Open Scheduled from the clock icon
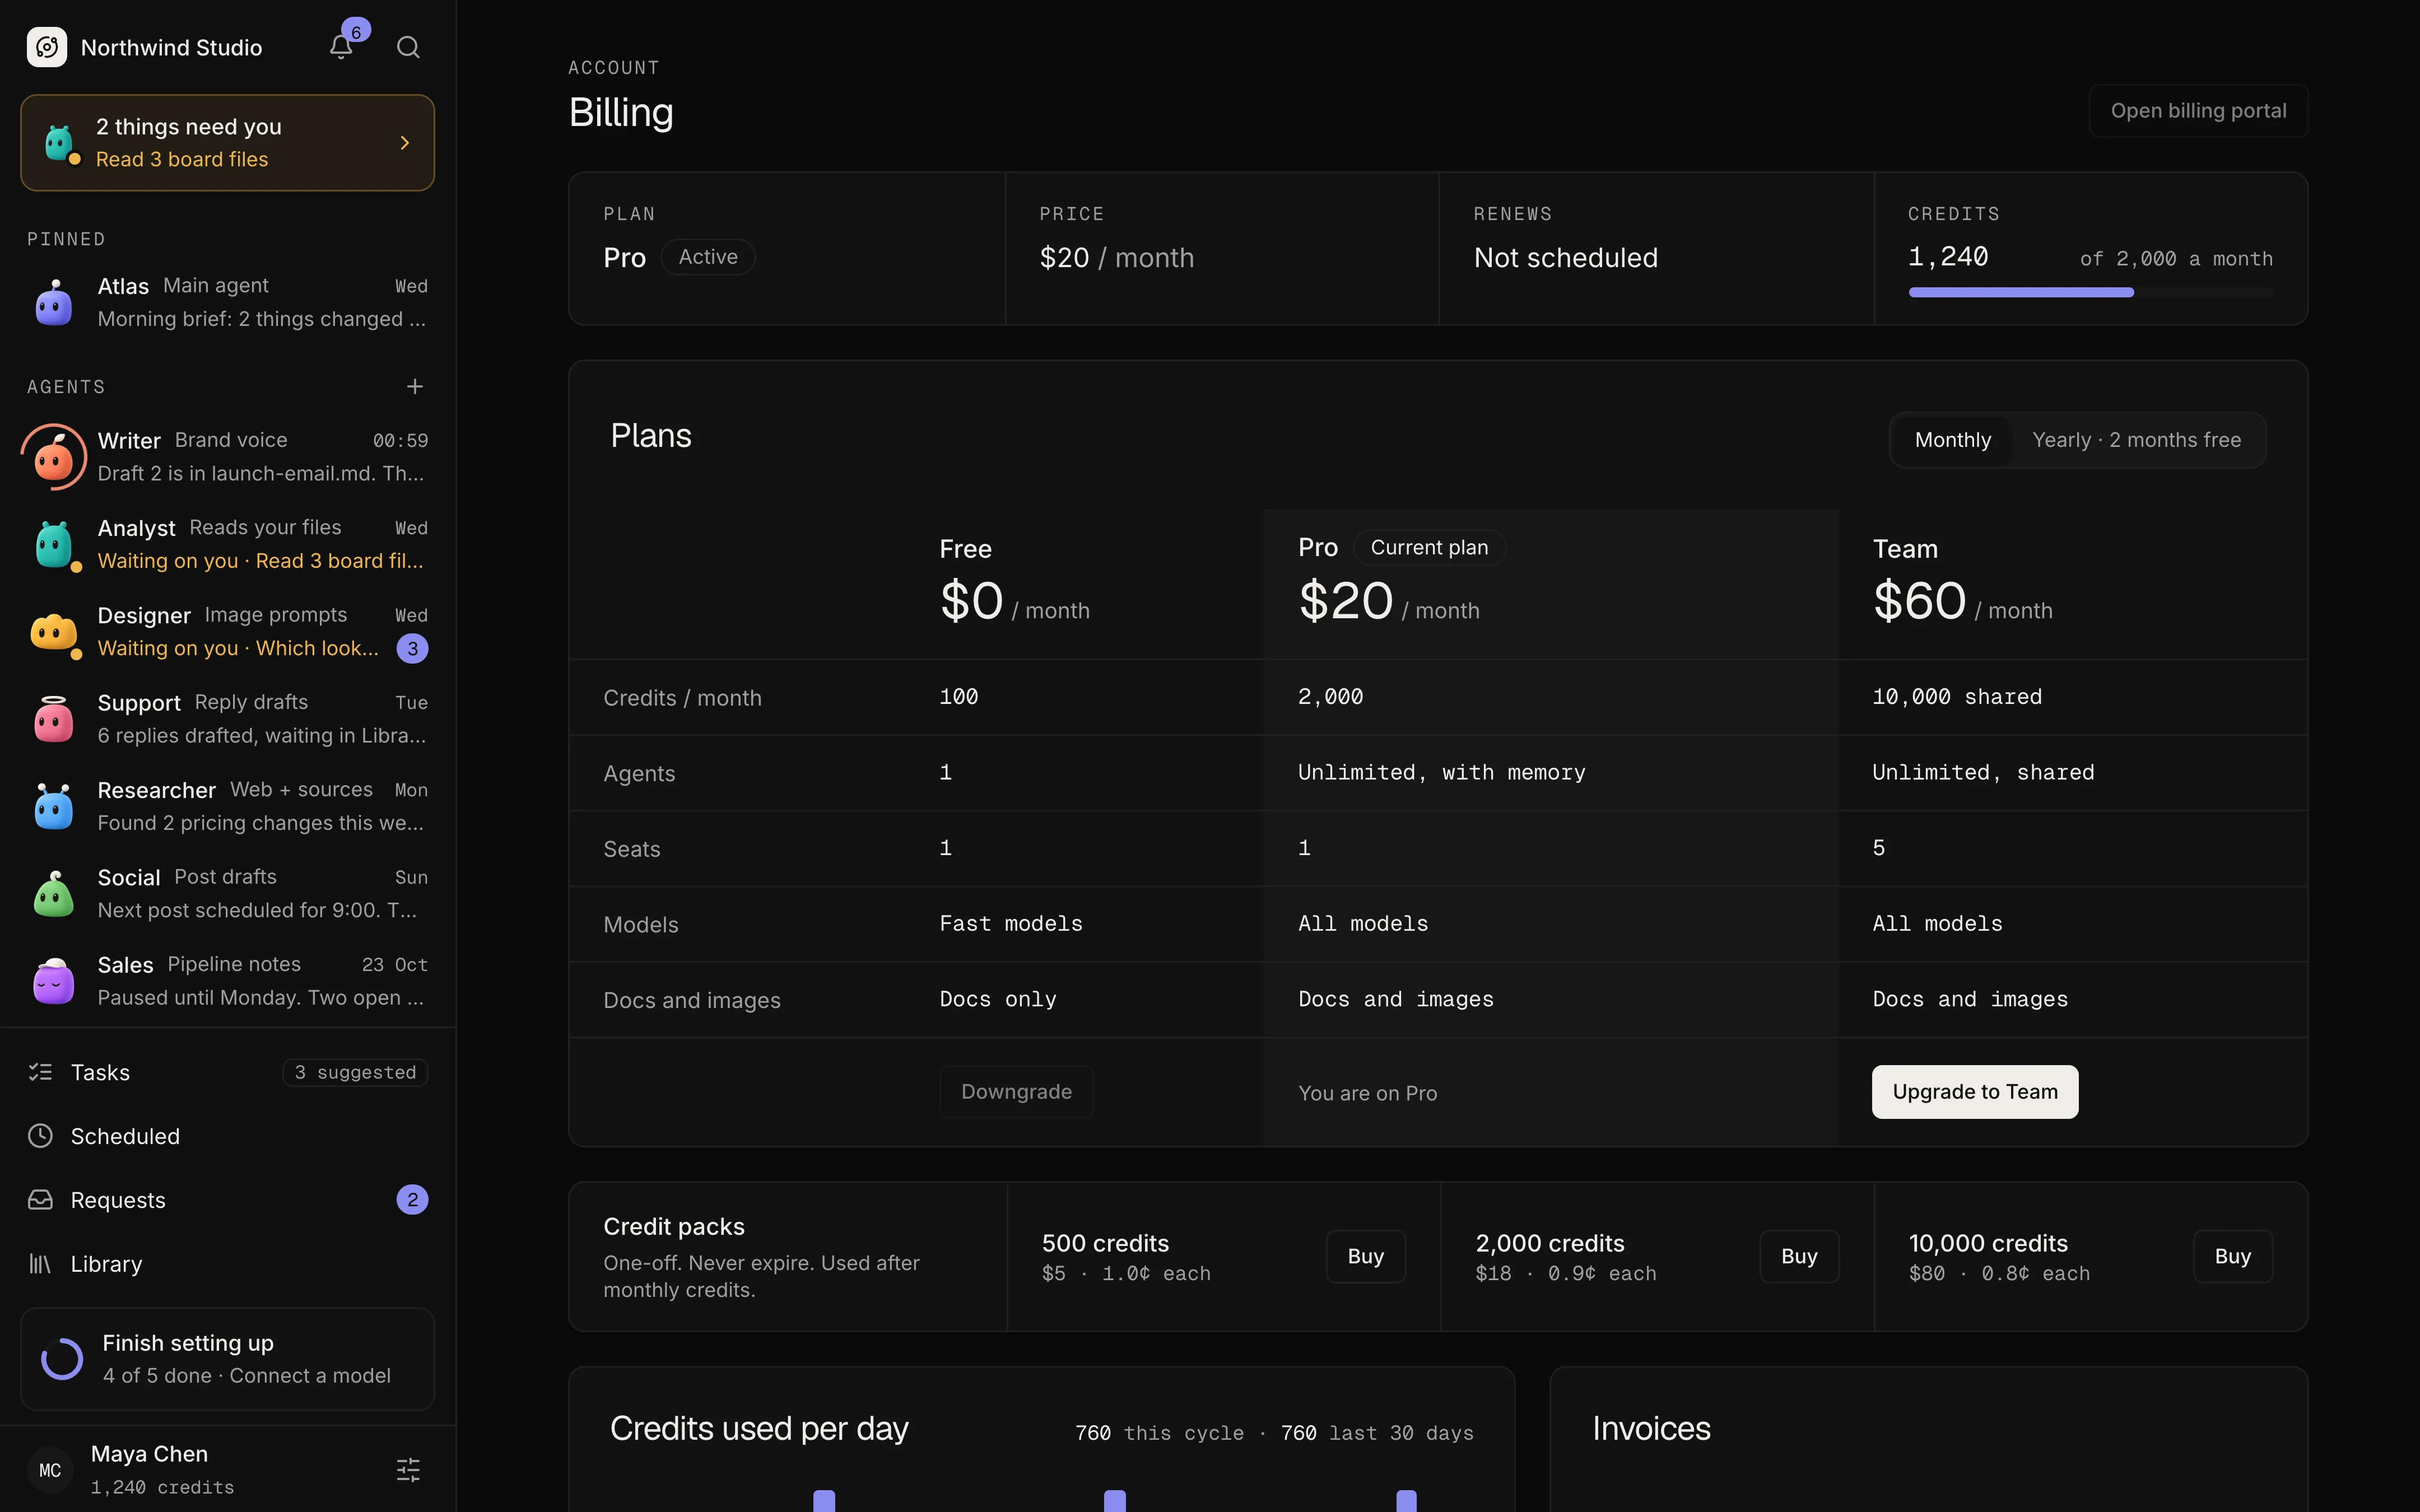The image size is (2420, 1512). click(40, 1136)
